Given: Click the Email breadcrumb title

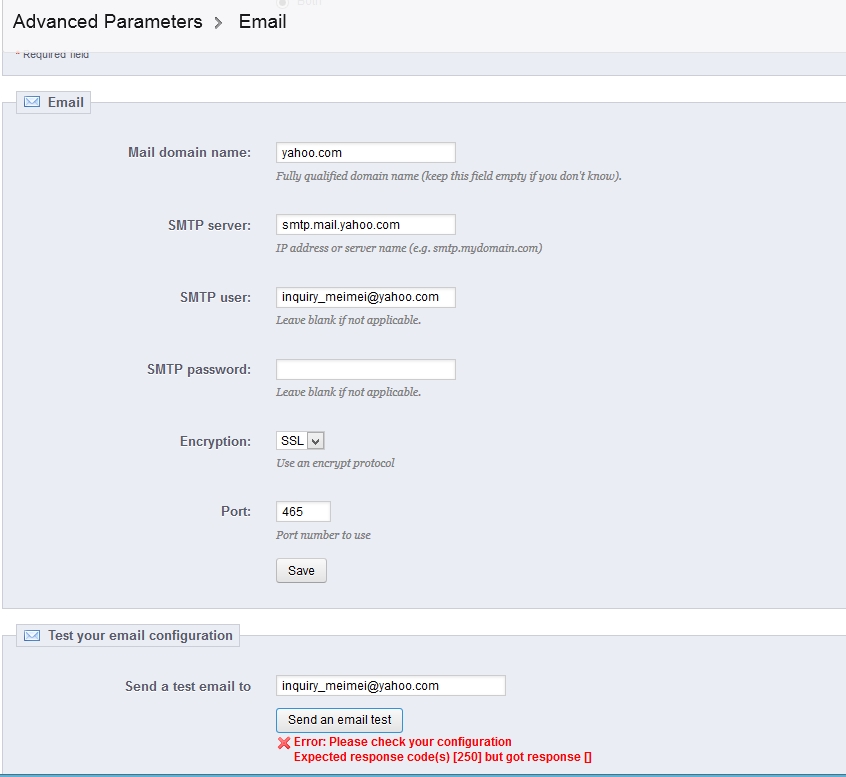Looking at the screenshot, I should click(x=262, y=22).
